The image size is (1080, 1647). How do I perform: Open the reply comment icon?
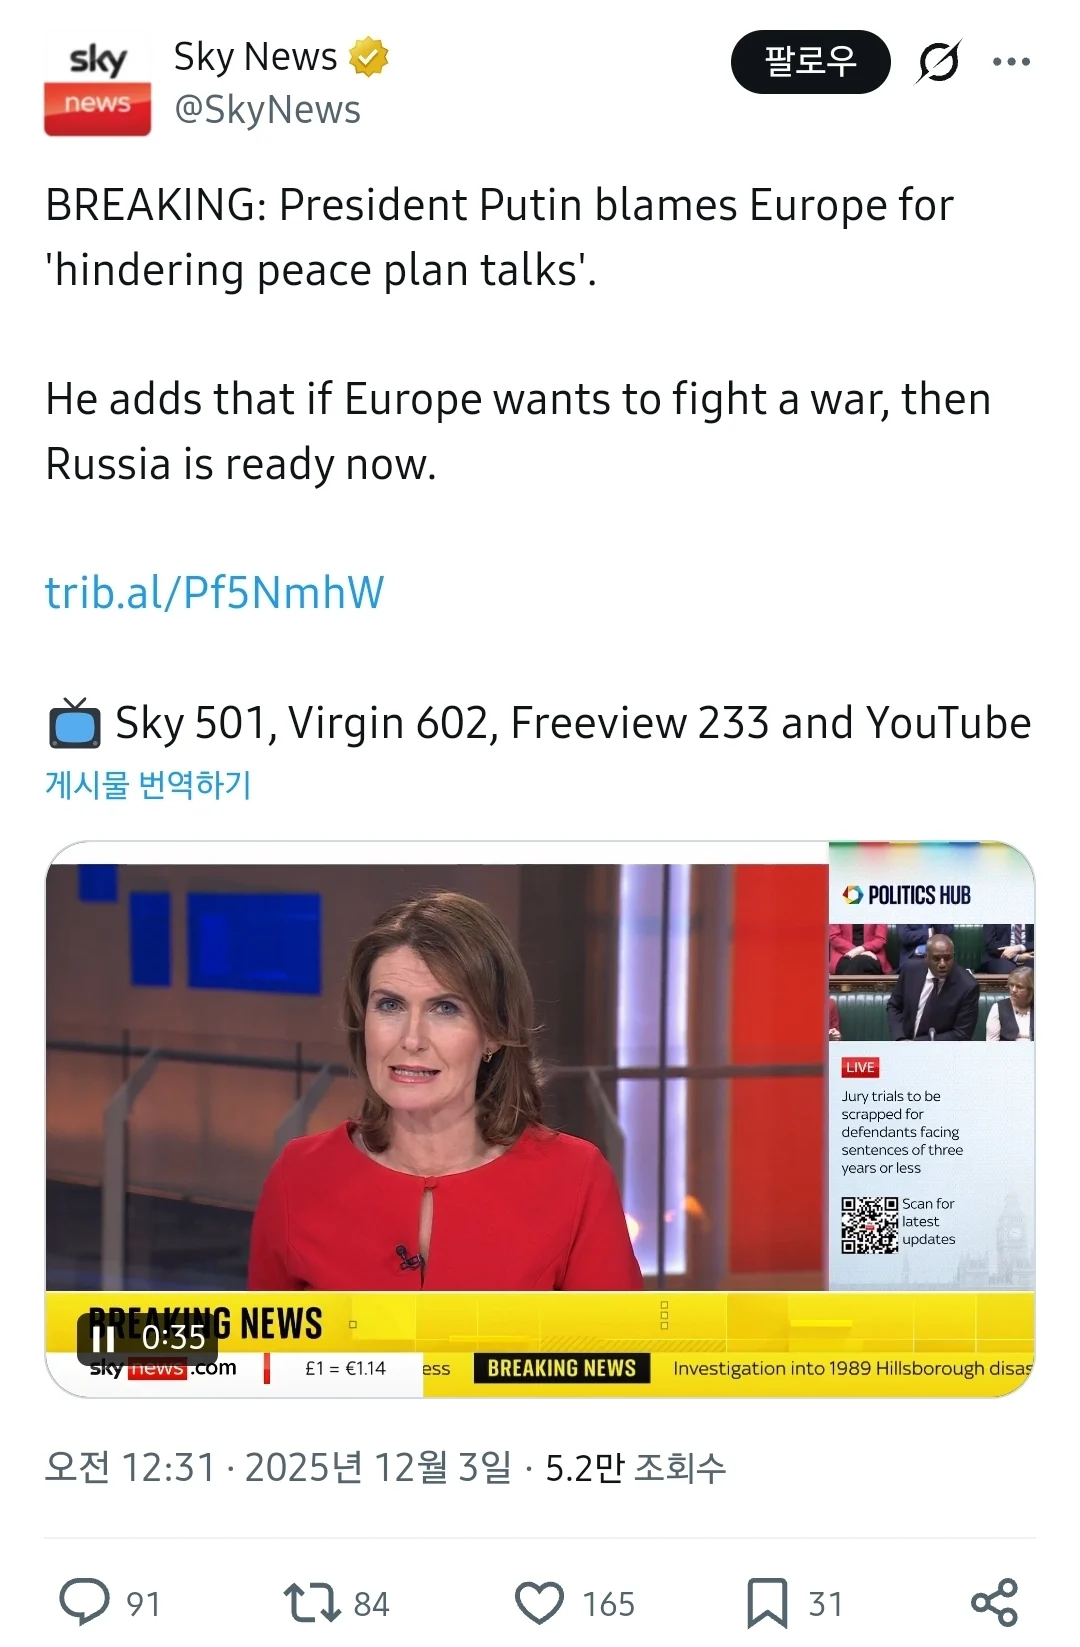coord(85,1601)
